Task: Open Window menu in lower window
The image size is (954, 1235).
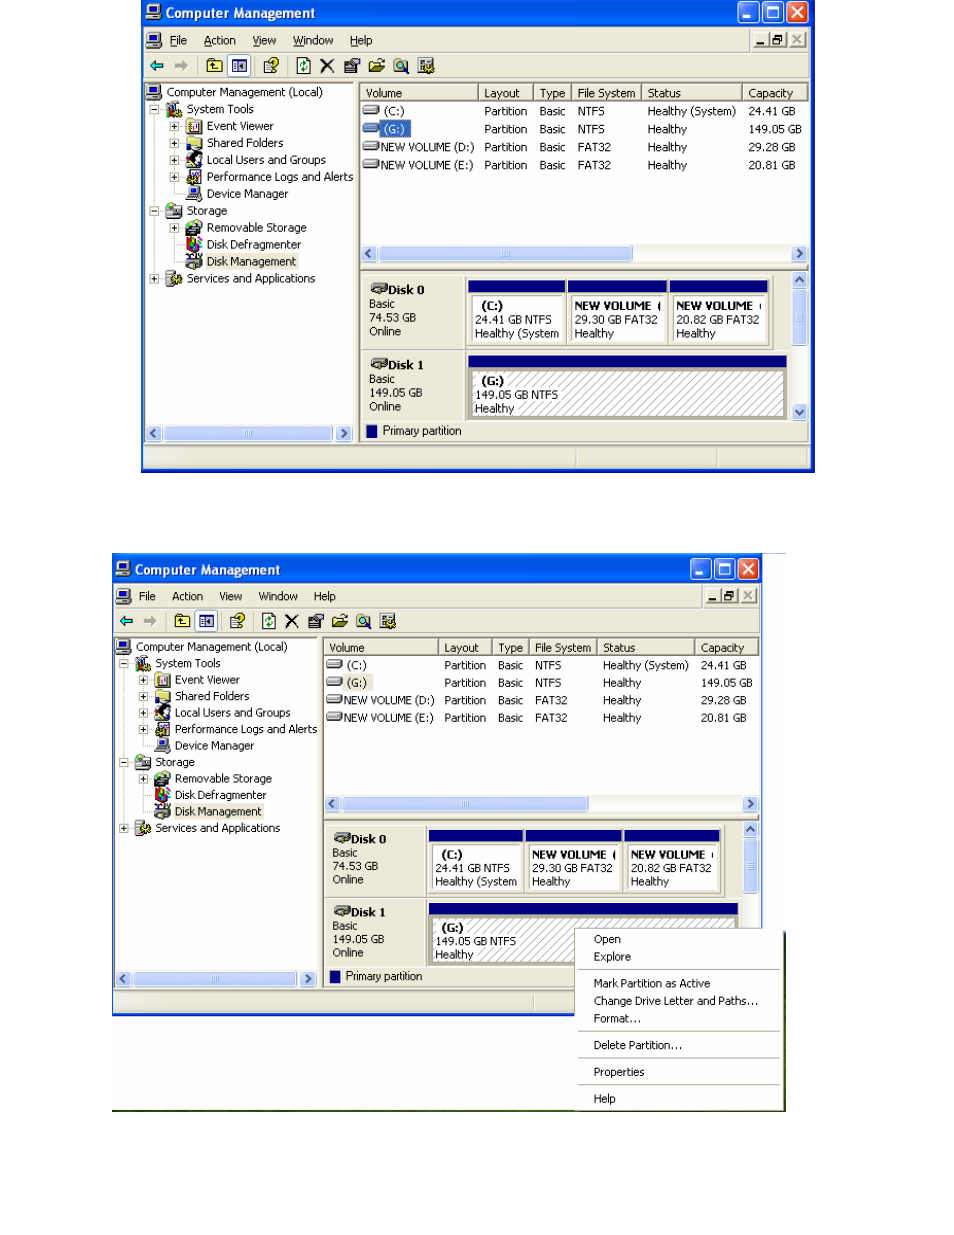Action: [278, 596]
